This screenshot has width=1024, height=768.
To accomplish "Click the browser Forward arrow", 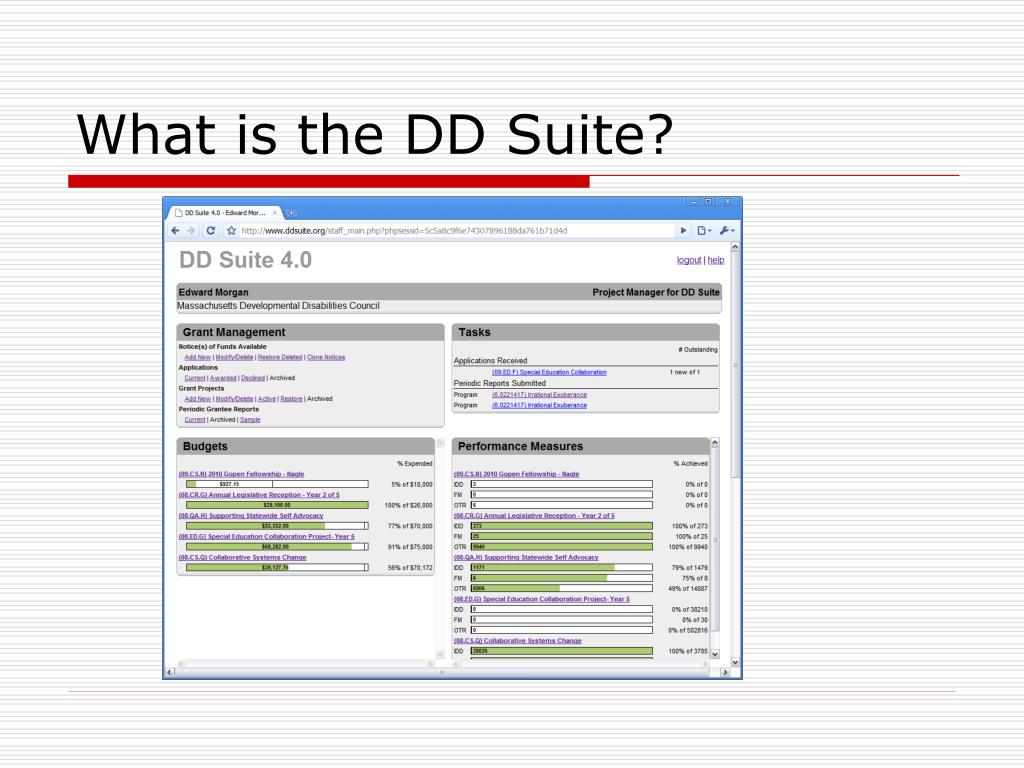I will tap(191, 231).
